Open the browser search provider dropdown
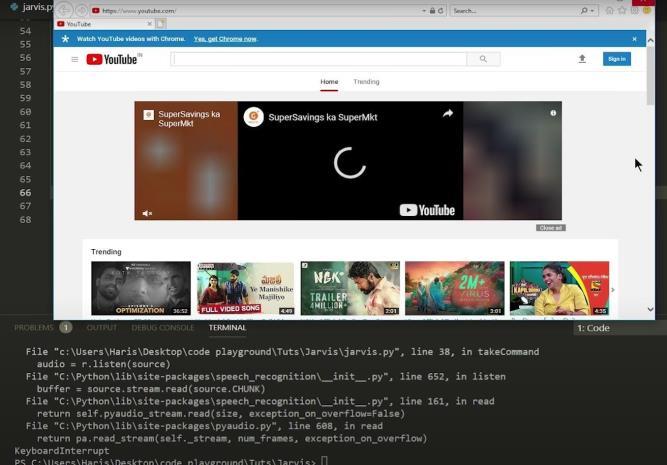 pos(592,11)
